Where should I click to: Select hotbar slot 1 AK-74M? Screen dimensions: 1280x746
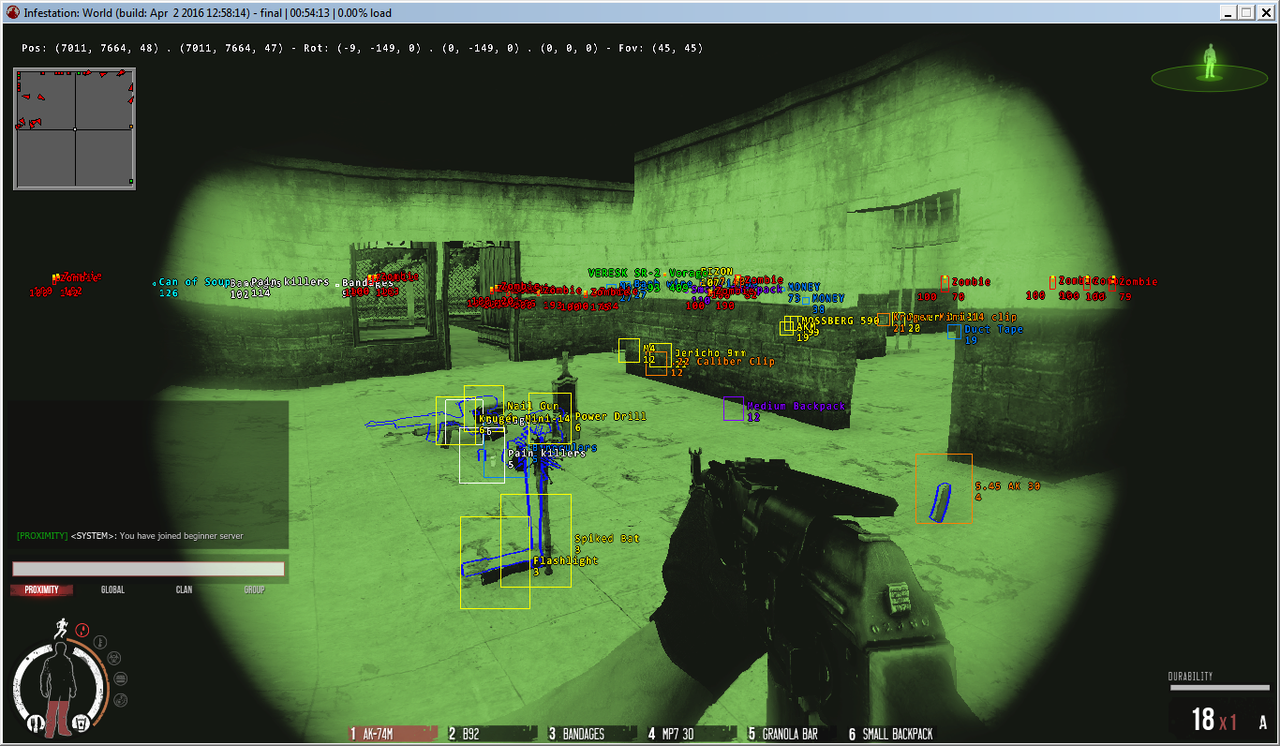392,734
